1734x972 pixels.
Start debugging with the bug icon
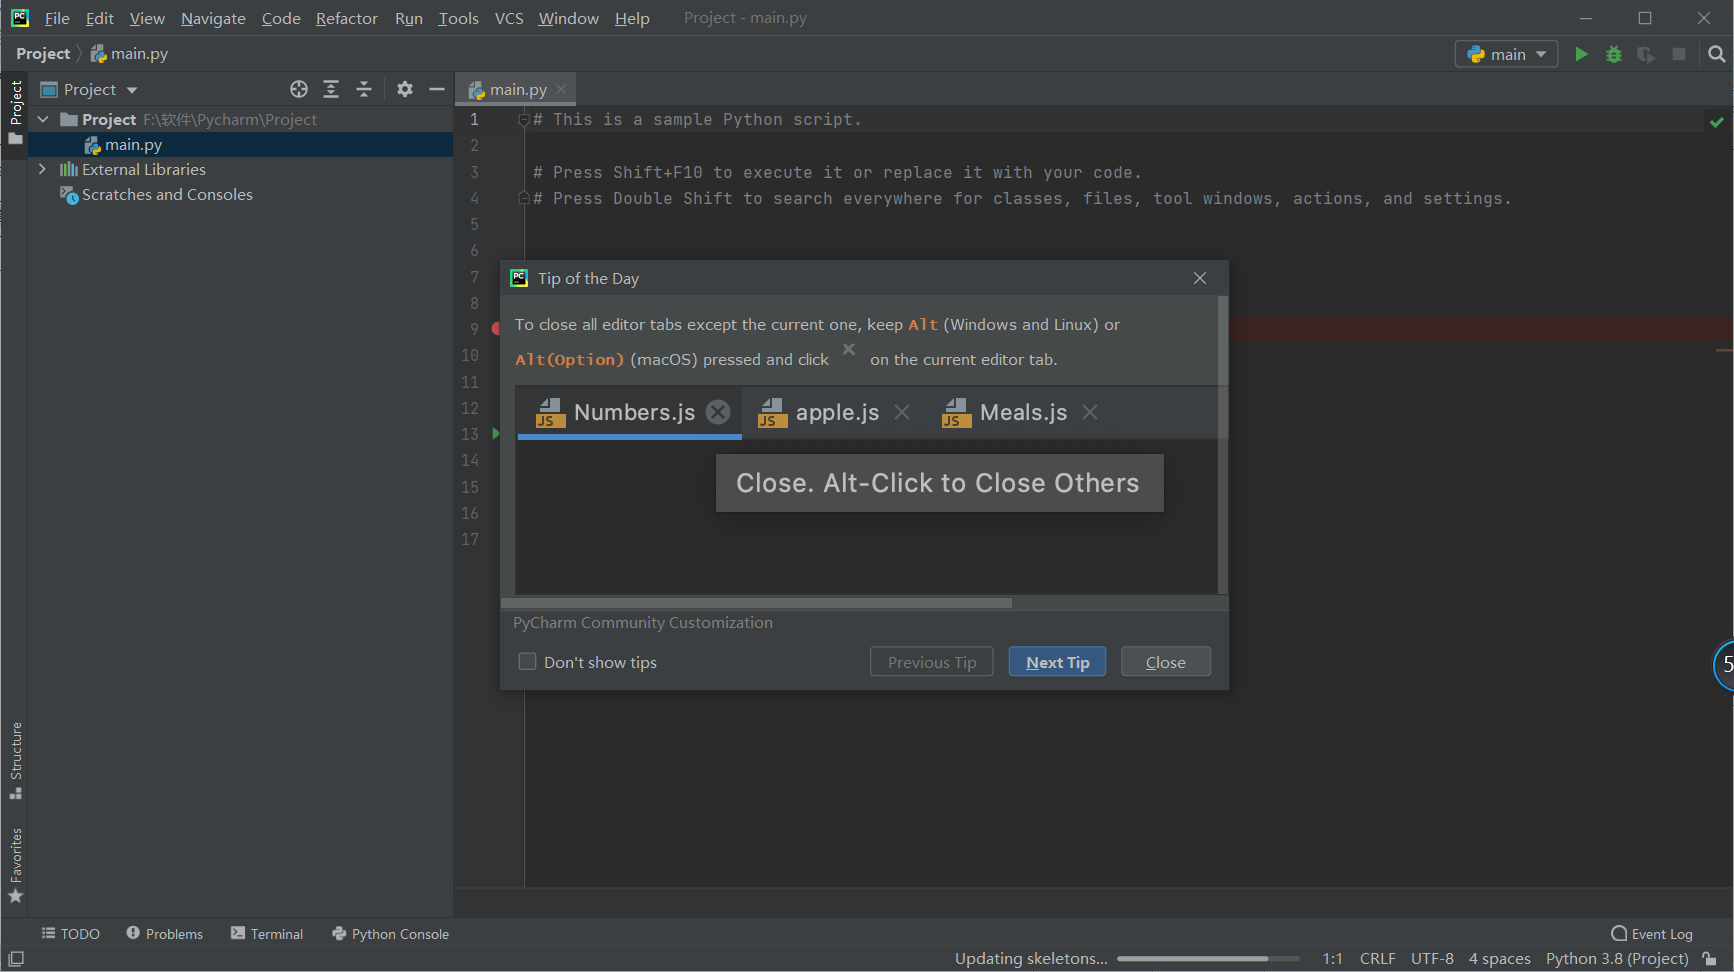pyautogui.click(x=1613, y=54)
